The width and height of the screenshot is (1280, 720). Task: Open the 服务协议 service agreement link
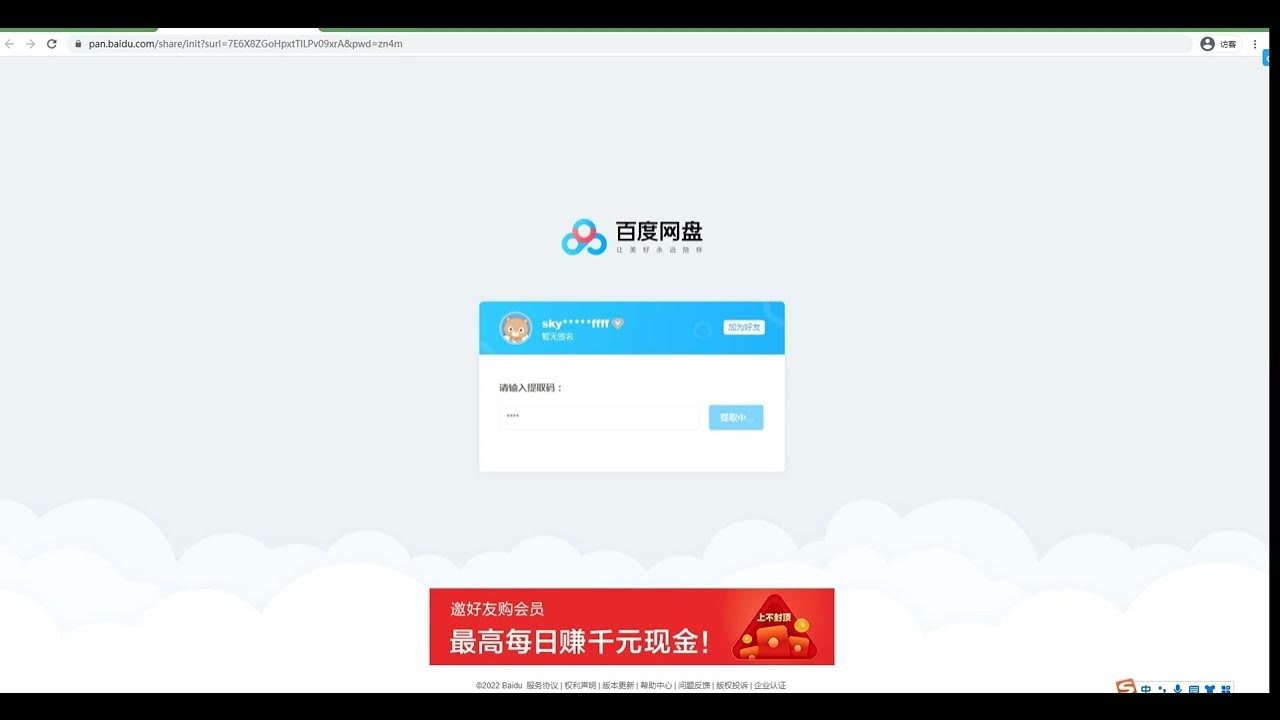pos(542,686)
